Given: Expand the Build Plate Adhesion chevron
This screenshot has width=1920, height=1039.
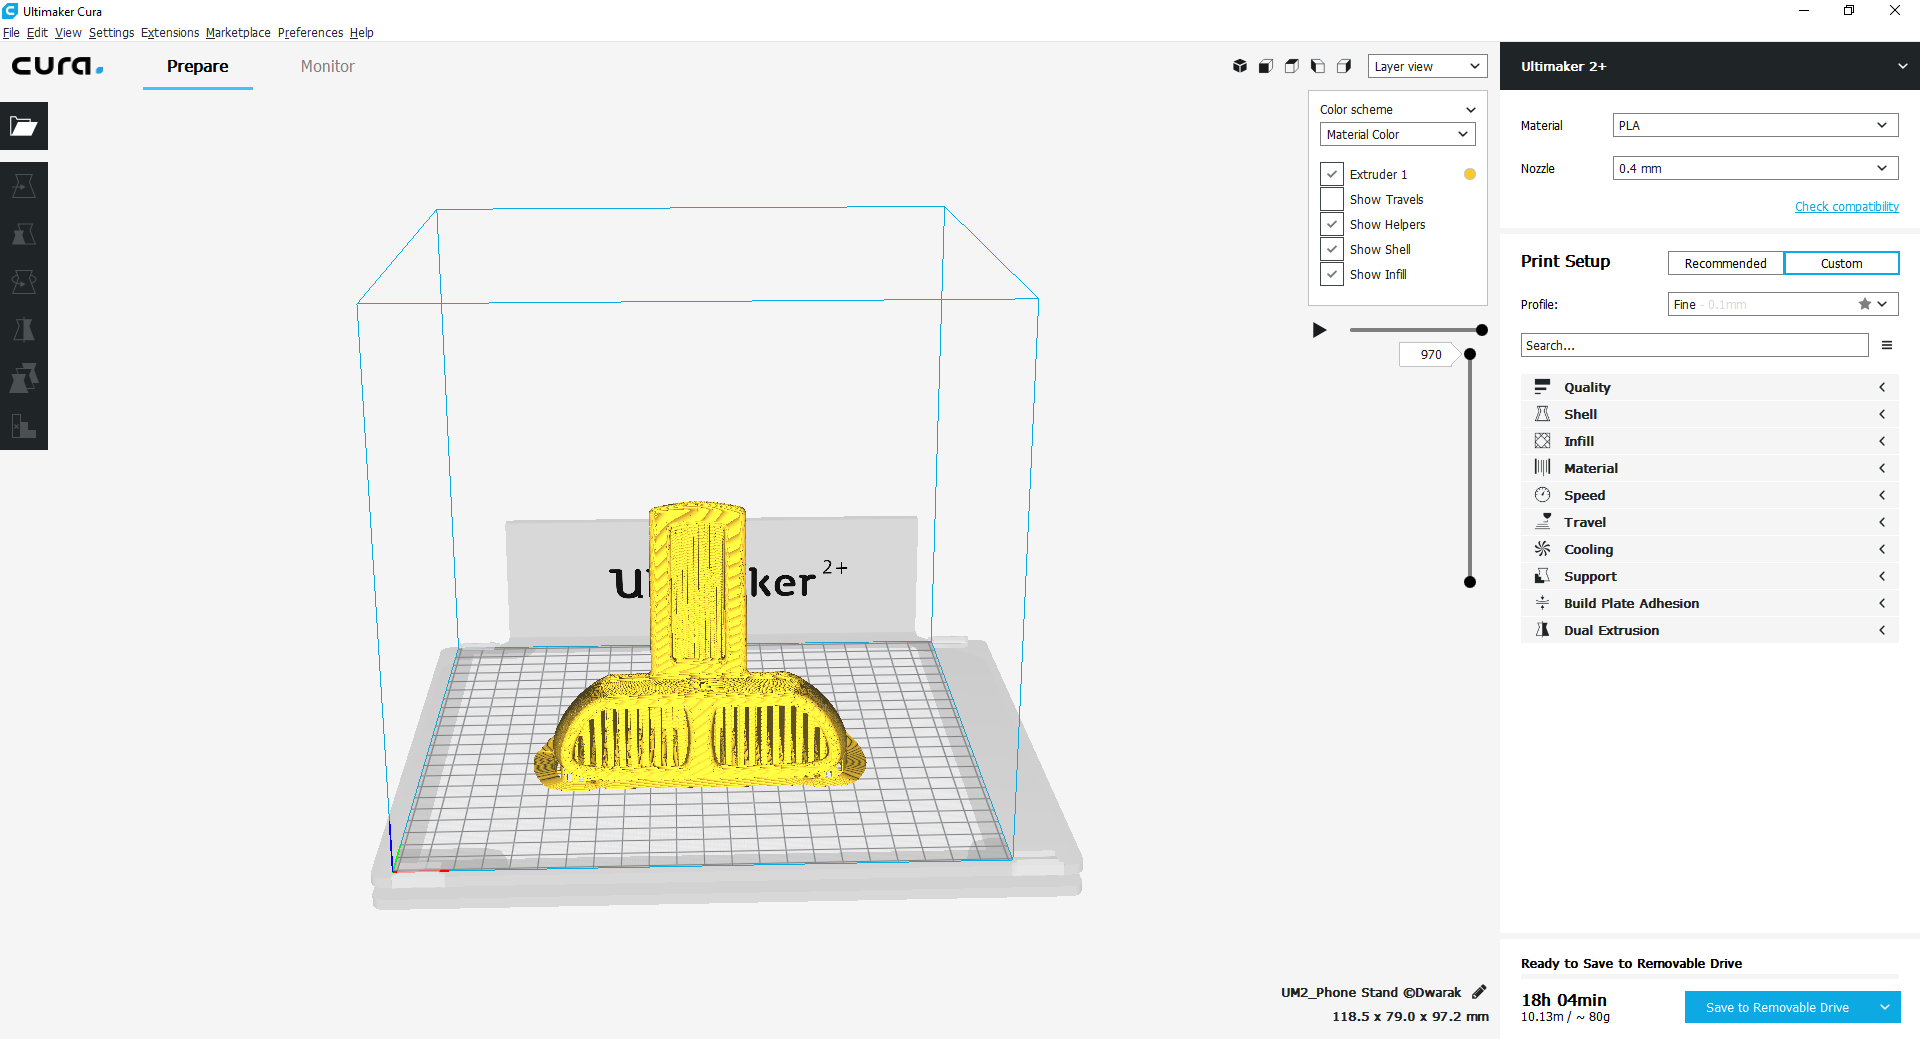Looking at the screenshot, I should pos(1882,603).
